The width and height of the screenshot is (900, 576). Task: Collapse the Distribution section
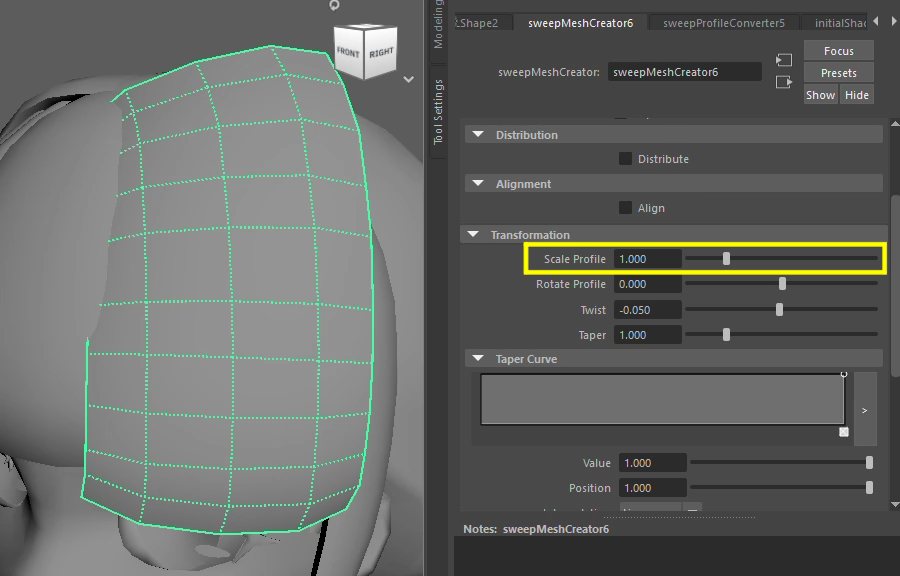tap(477, 135)
